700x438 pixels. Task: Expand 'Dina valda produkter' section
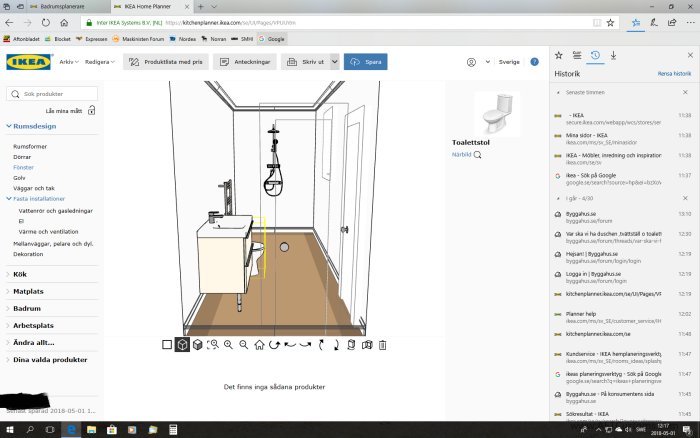(50, 360)
